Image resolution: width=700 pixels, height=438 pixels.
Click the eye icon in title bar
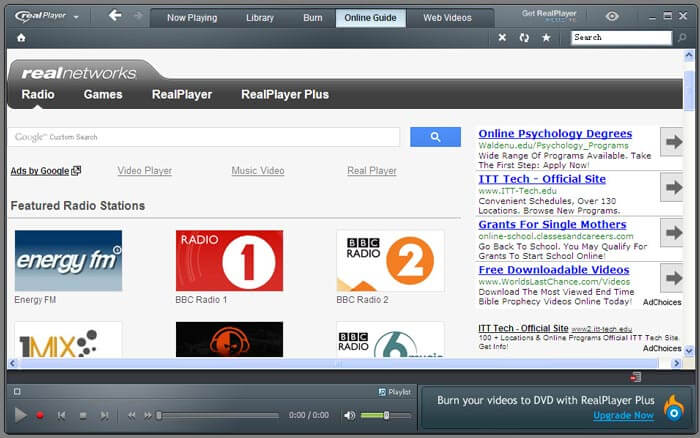click(612, 17)
